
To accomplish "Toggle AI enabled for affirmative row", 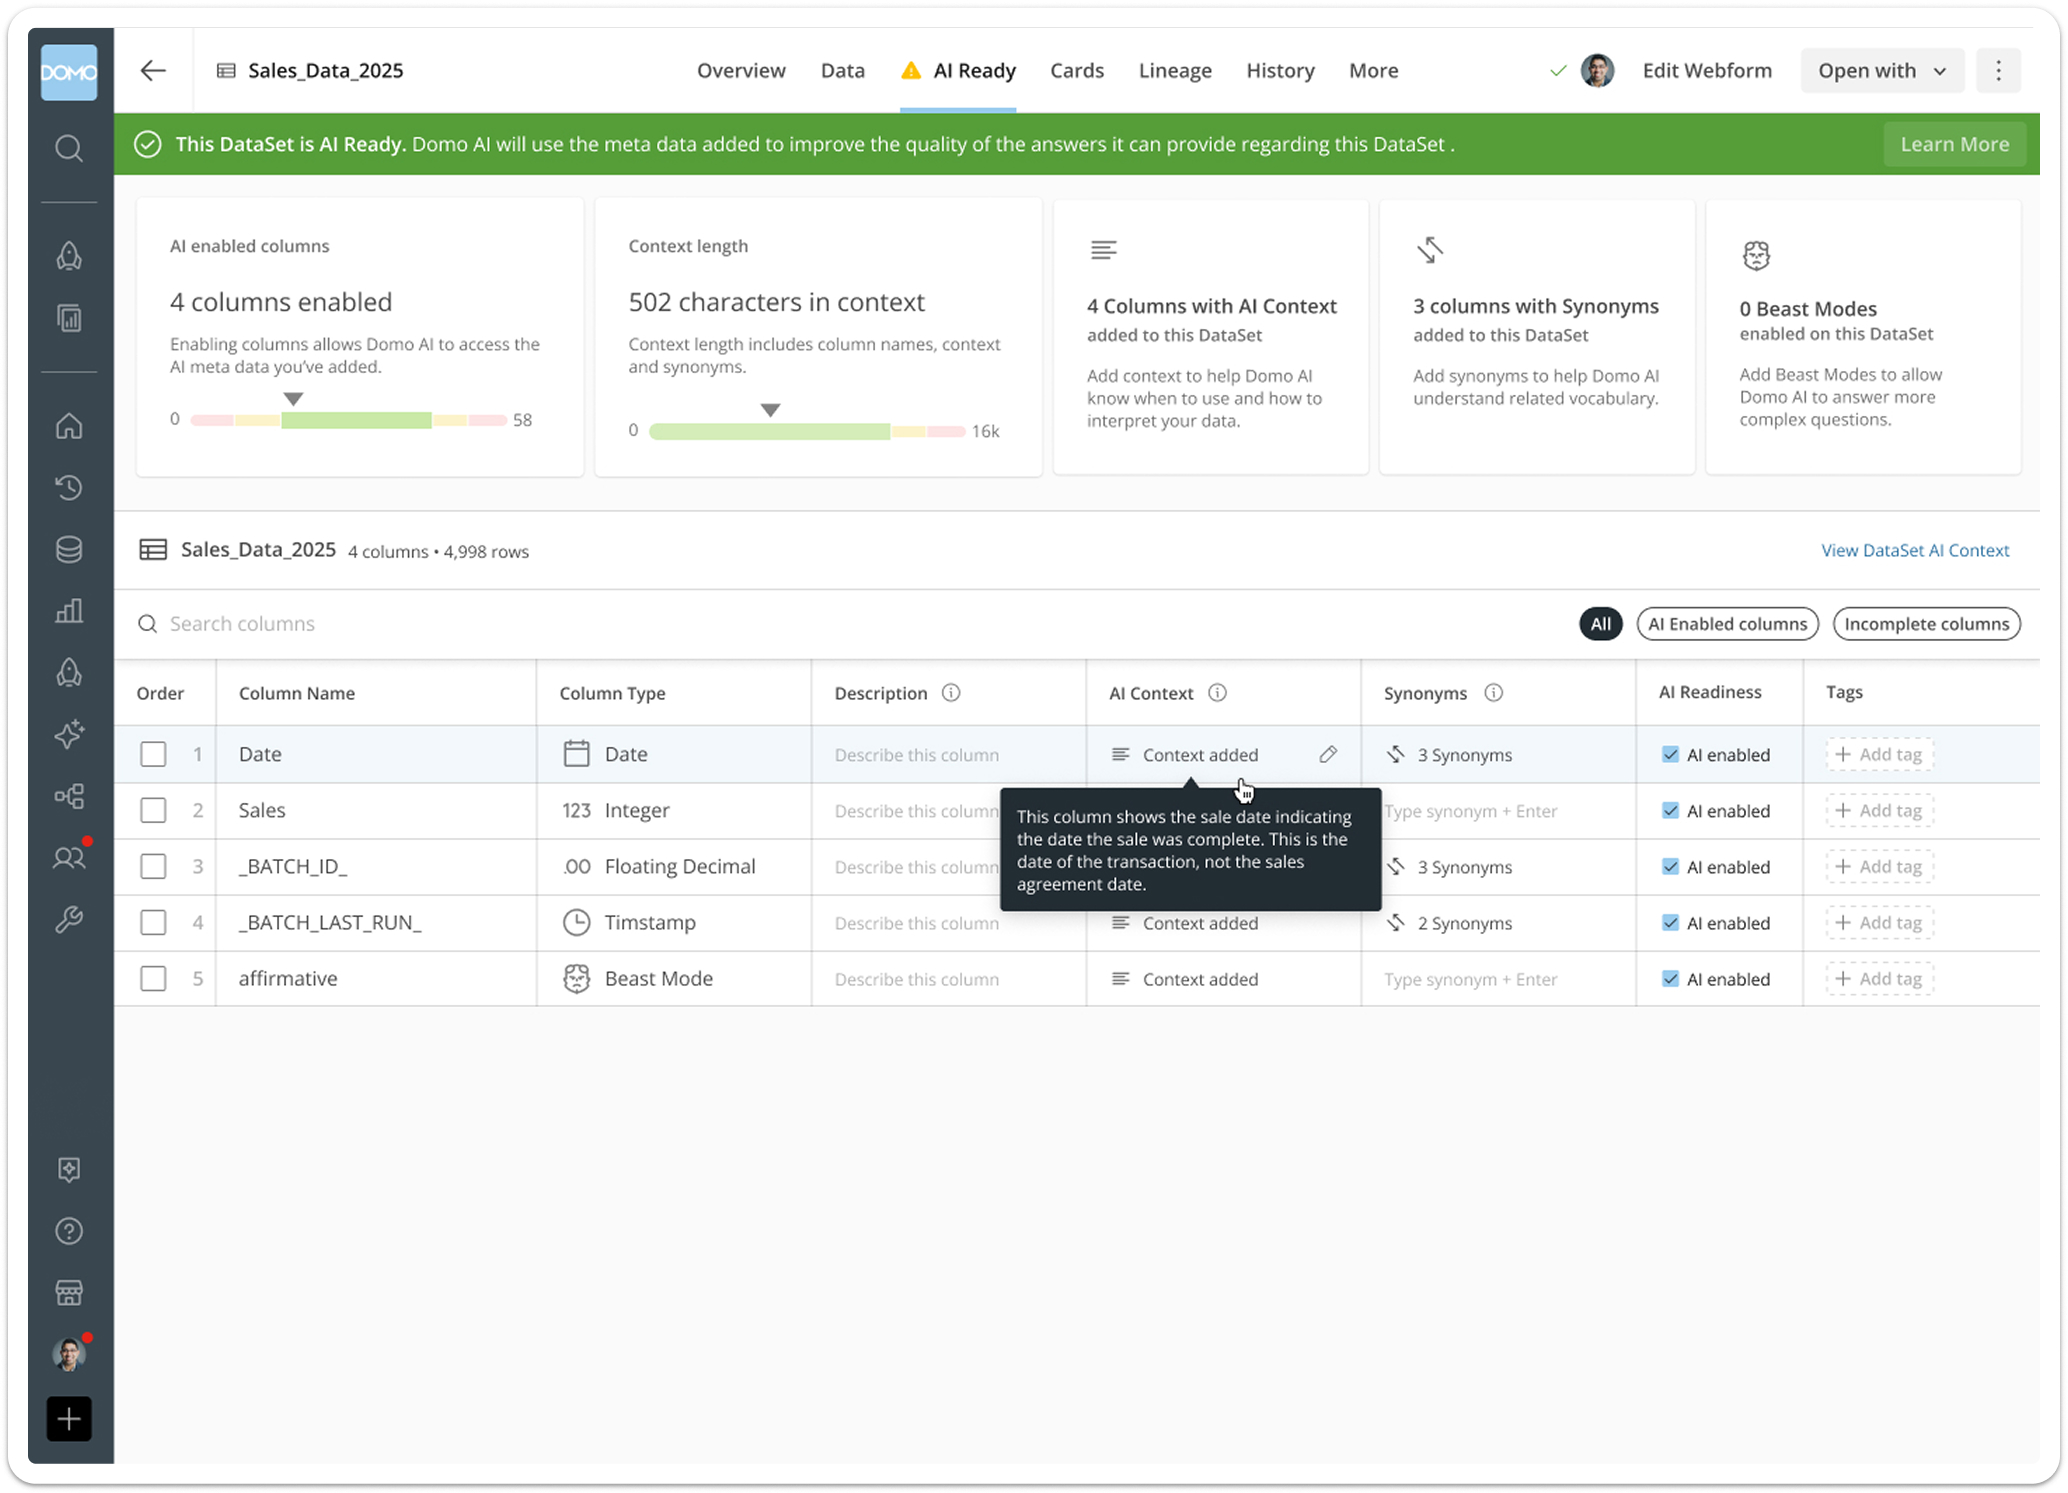I will coord(1670,978).
